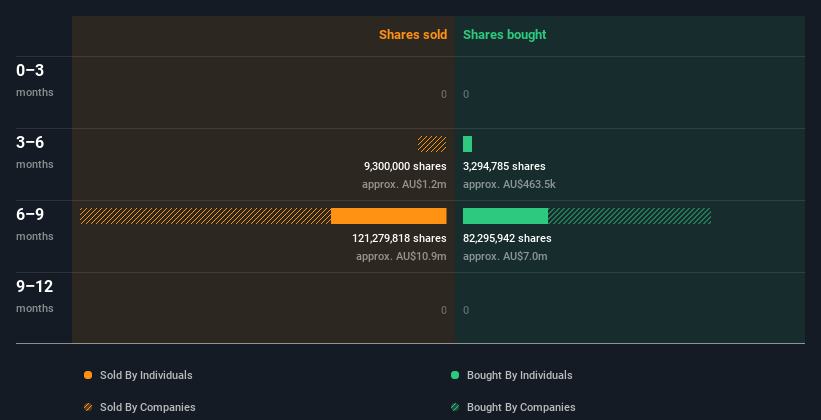The image size is (821, 420).
Task: Click the 0–3 months row label
Action: 35,80
